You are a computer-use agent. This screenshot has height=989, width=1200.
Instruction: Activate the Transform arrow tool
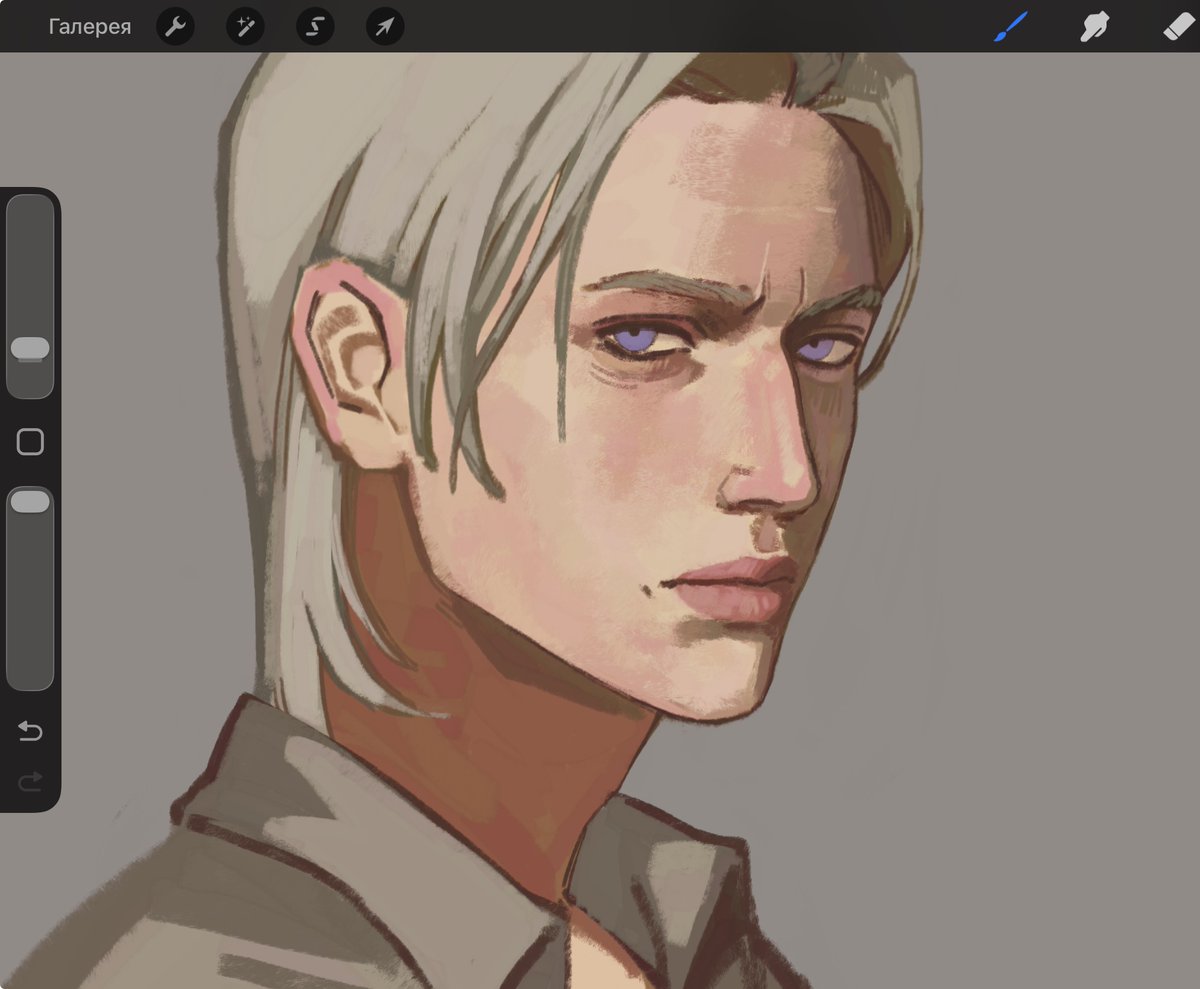click(x=385, y=27)
